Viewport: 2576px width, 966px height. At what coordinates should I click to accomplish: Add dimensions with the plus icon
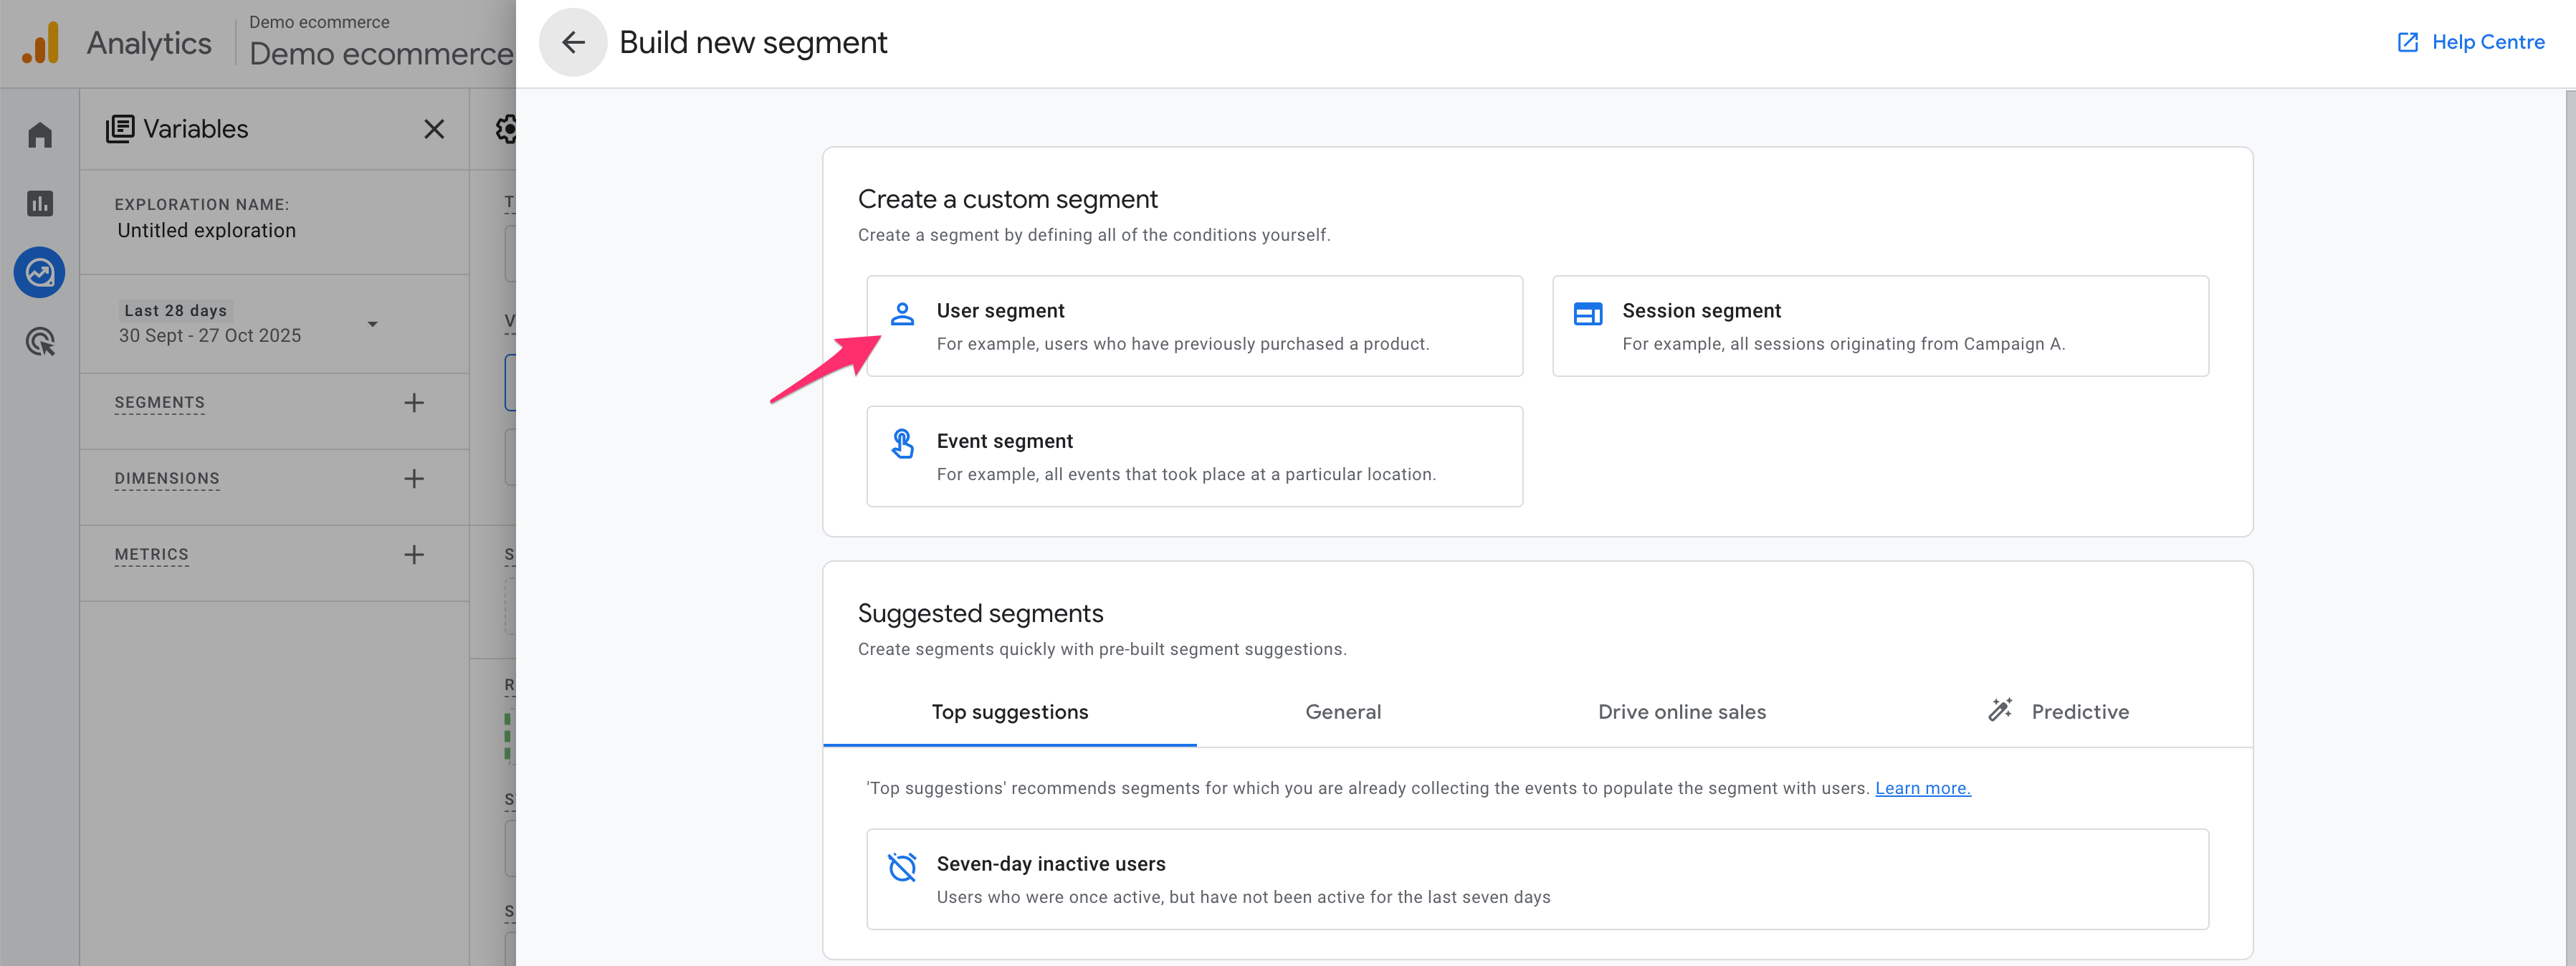[x=413, y=479]
